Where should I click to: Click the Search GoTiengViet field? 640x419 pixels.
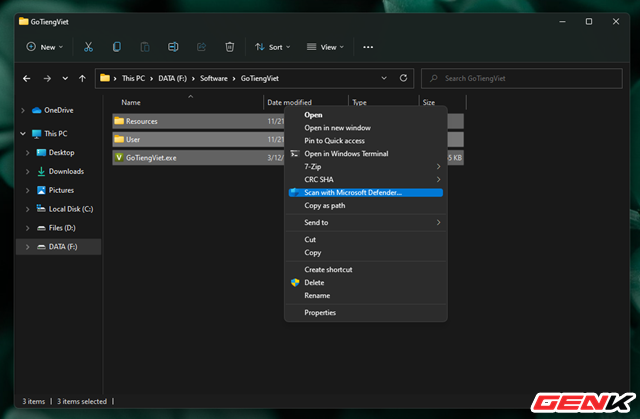522,78
